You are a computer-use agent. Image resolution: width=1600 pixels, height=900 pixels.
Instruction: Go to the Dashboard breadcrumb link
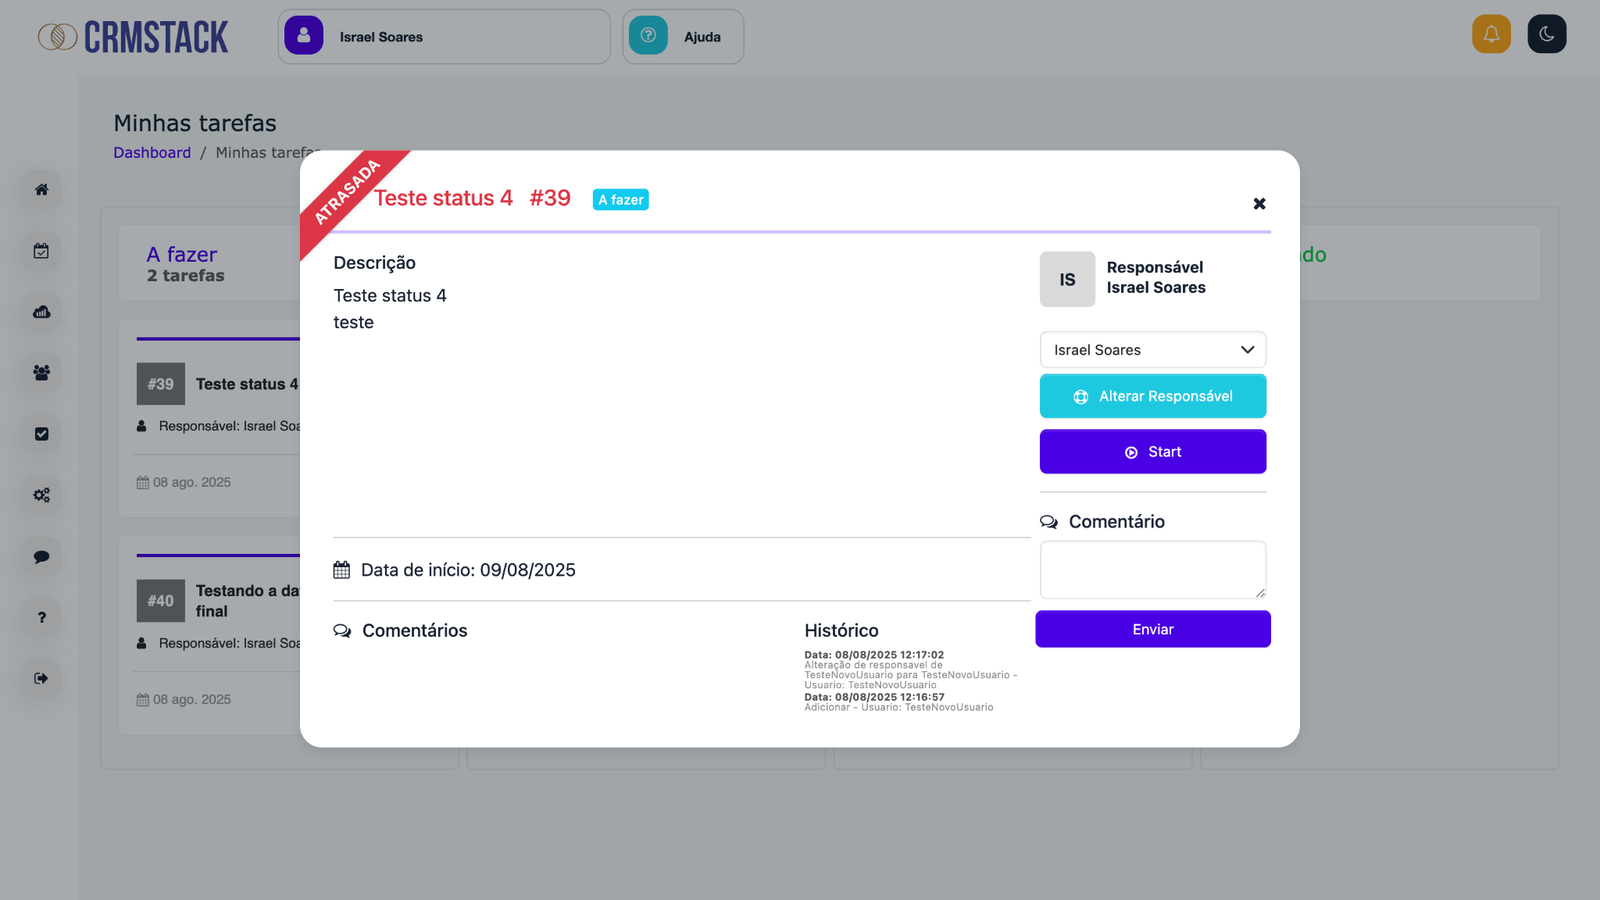coord(152,153)
